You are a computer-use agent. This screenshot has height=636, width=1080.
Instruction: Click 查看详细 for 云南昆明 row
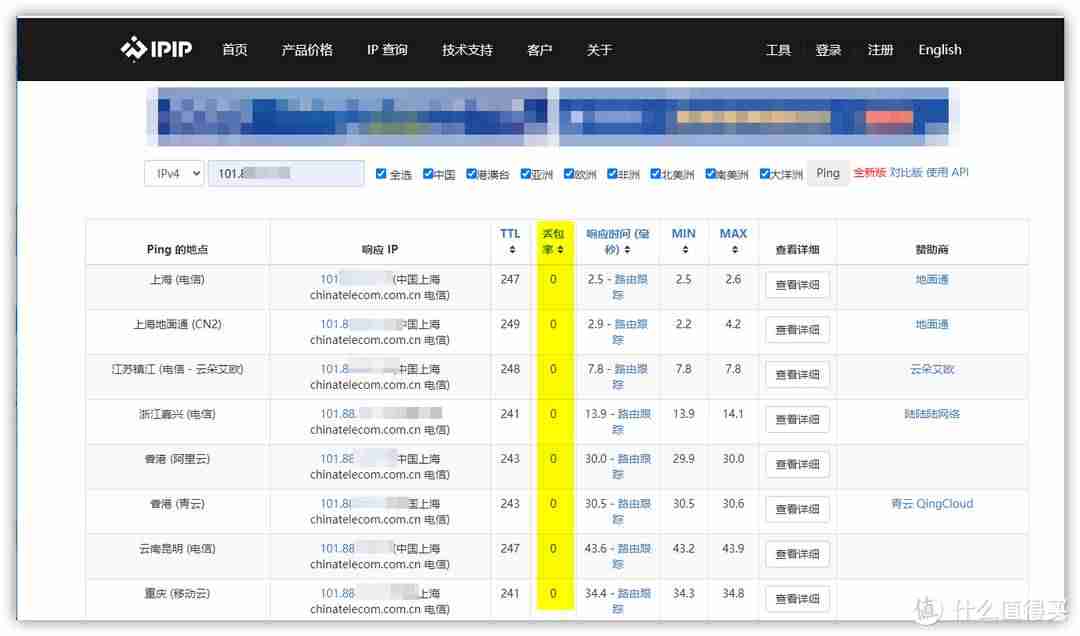click(798, 554)
